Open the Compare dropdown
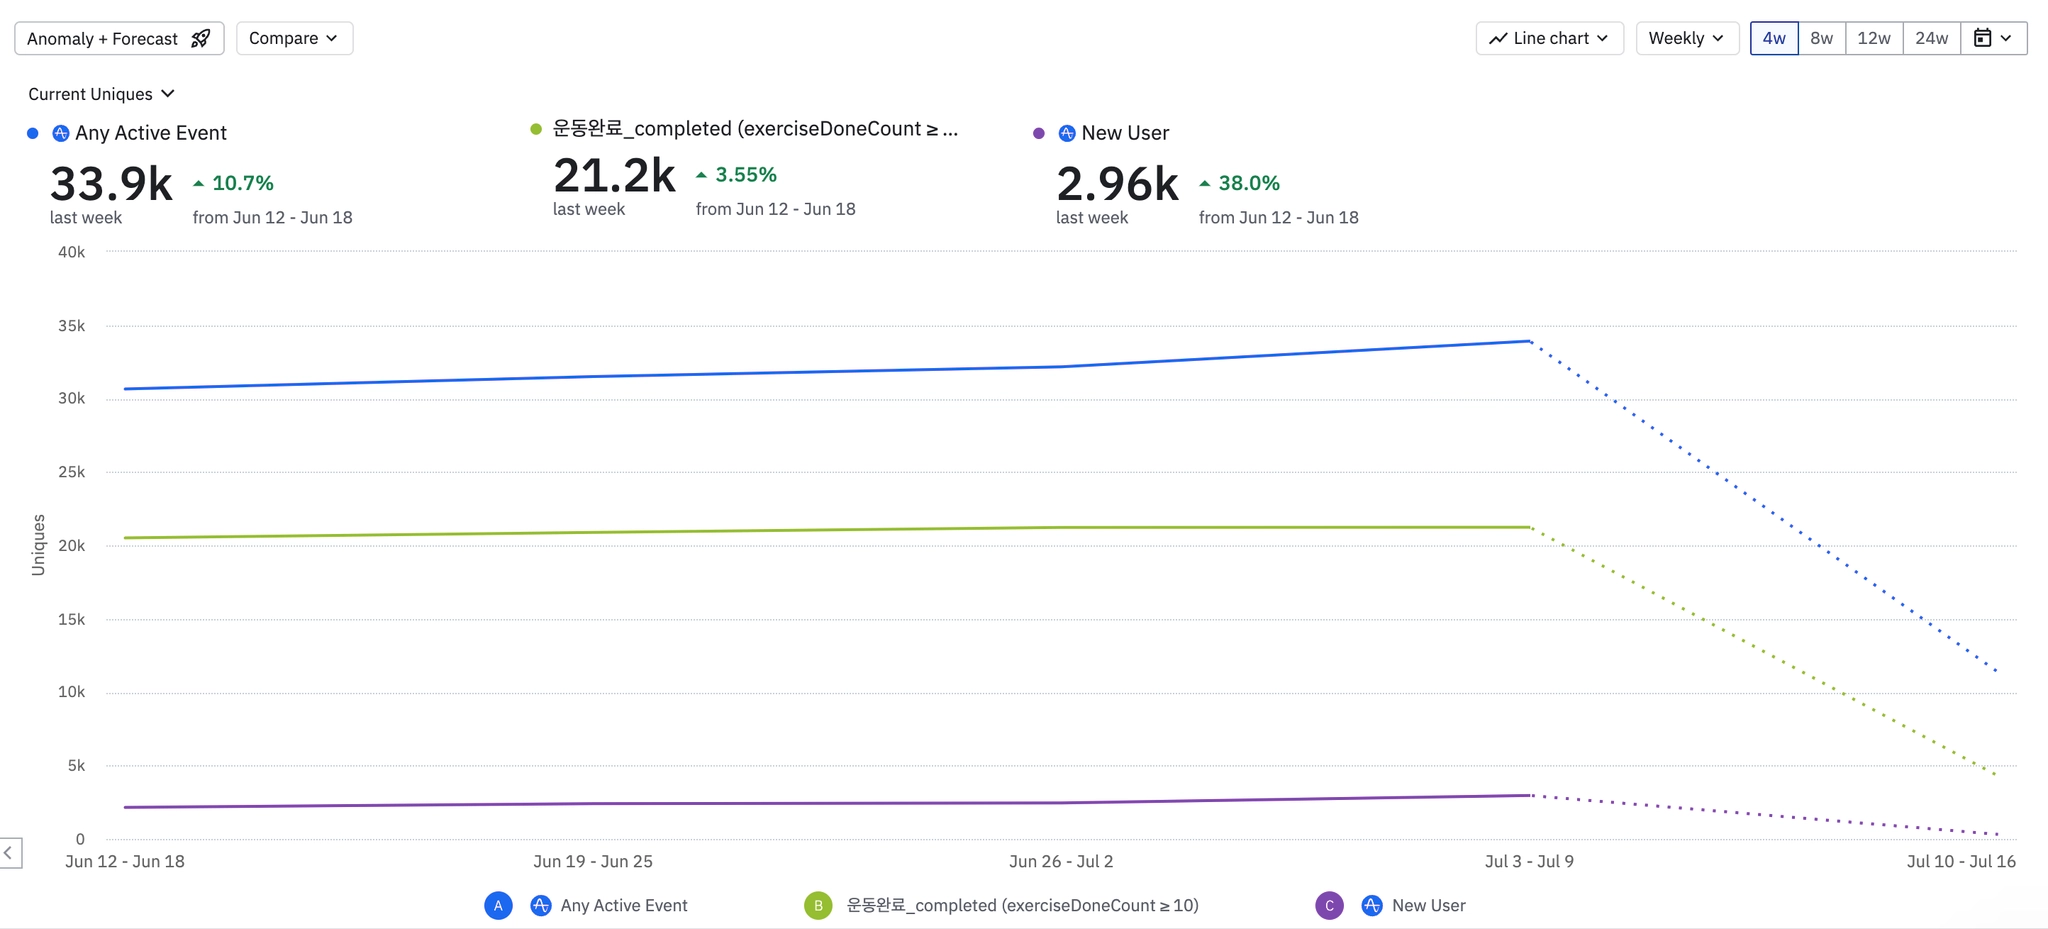 point(294,38)
